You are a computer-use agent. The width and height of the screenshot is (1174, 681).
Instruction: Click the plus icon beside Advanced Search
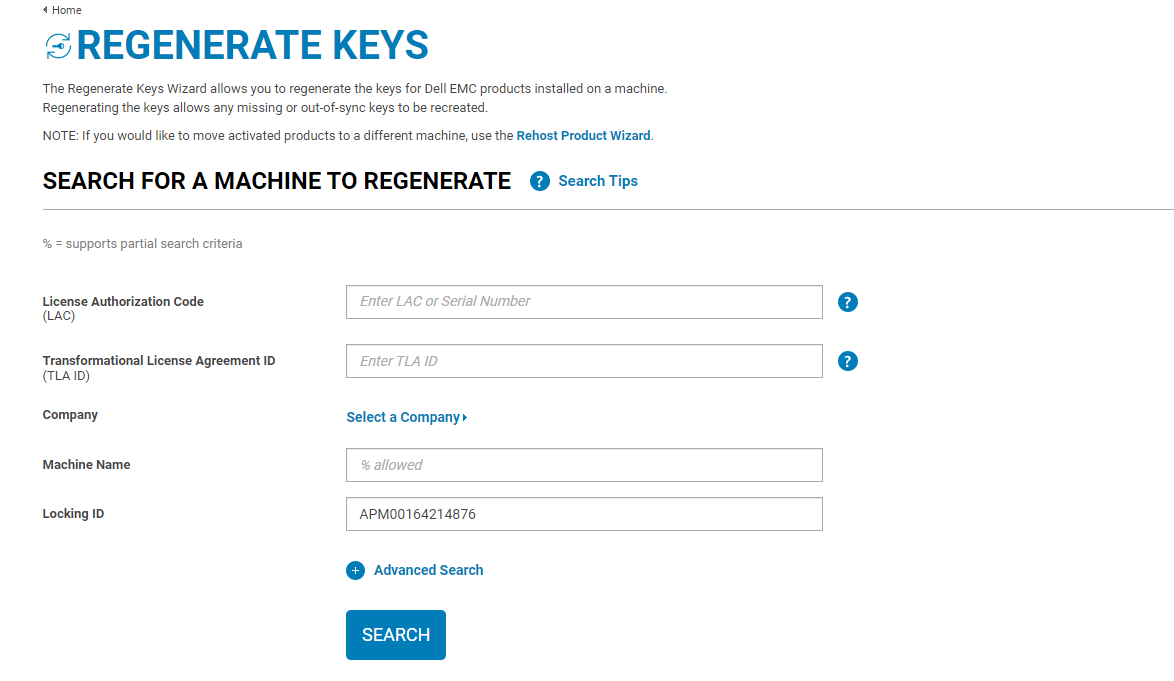(x=355, y=570)
